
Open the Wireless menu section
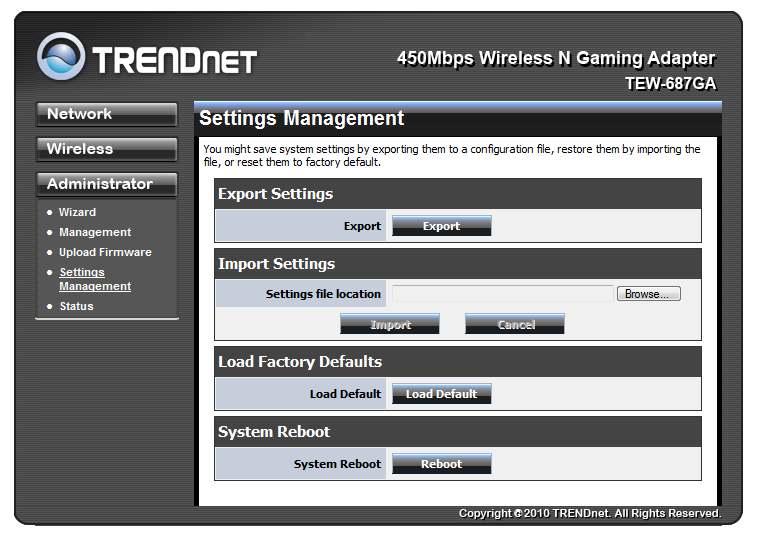point(106,149)
